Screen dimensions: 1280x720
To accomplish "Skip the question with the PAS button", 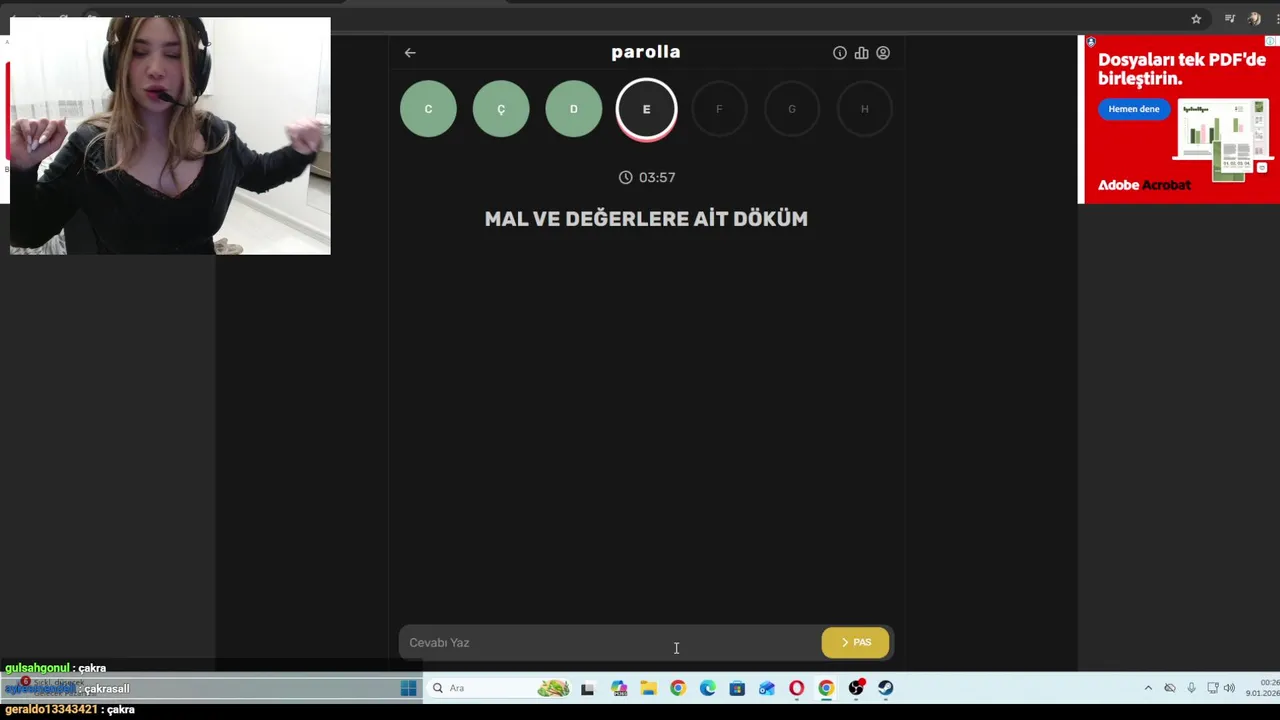I will 855,643.
